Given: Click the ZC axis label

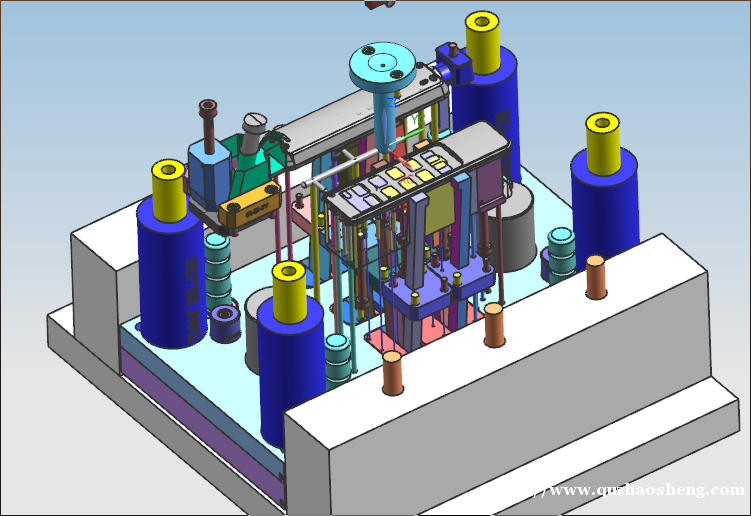Looking at the screenshot, I should coord(393,103).
